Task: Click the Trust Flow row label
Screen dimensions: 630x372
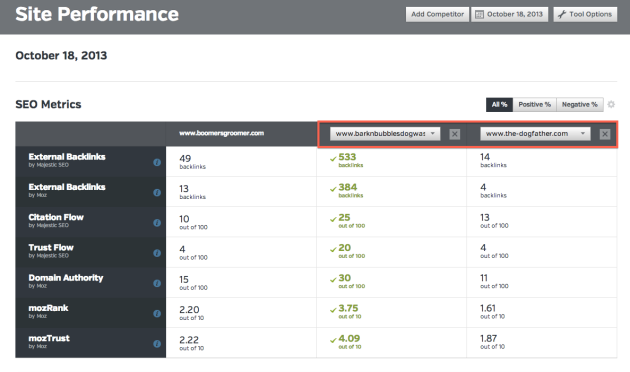Action: point(51,247)
